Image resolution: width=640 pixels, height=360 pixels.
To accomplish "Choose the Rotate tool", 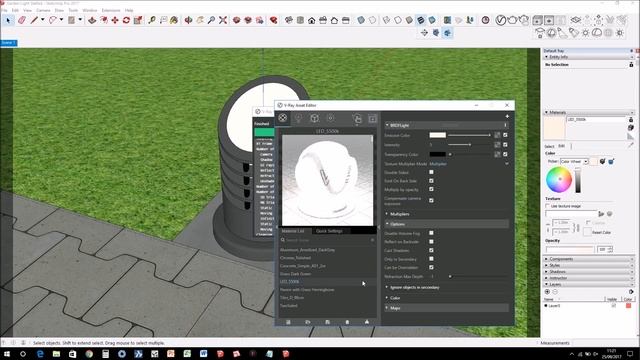I will click(127, 20).
